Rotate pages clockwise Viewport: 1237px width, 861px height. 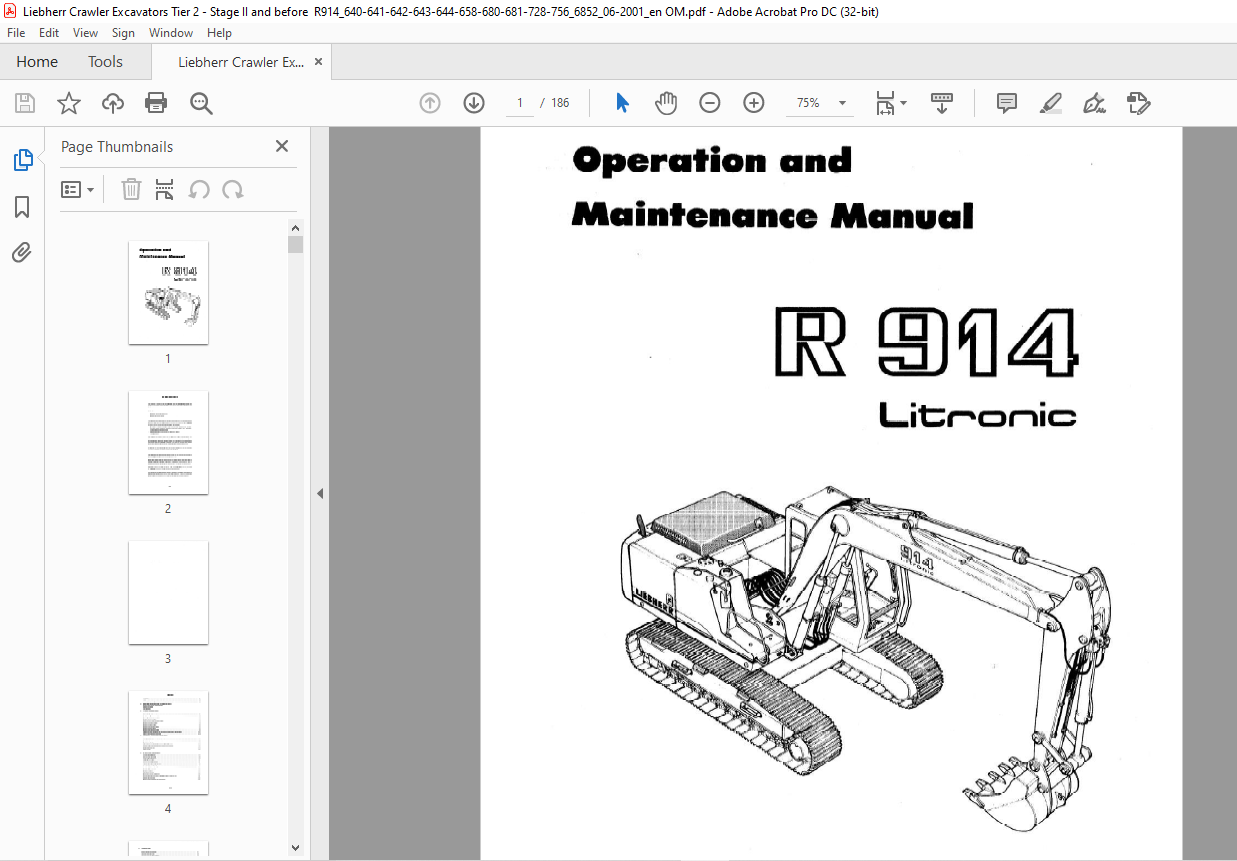pyautogui.click(x=233, y=190)
